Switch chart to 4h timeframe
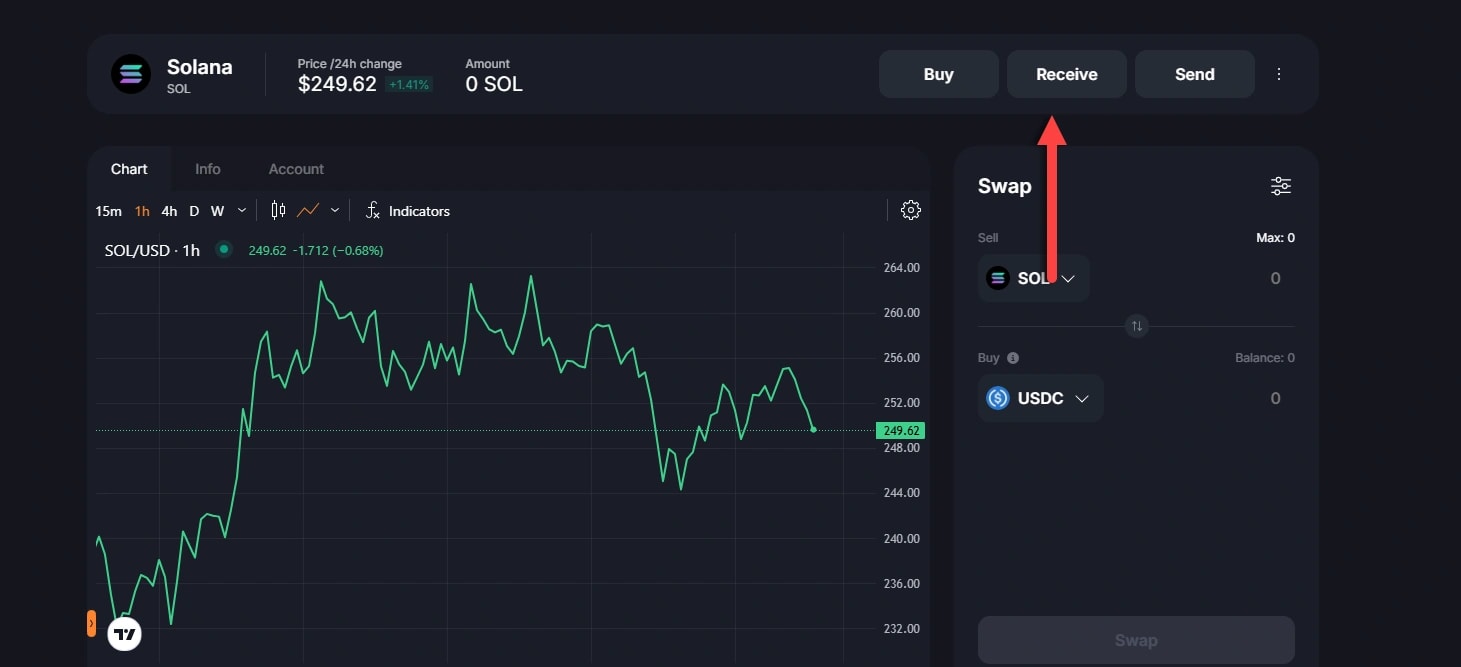Screen dimensions: 1461x667 169,211
